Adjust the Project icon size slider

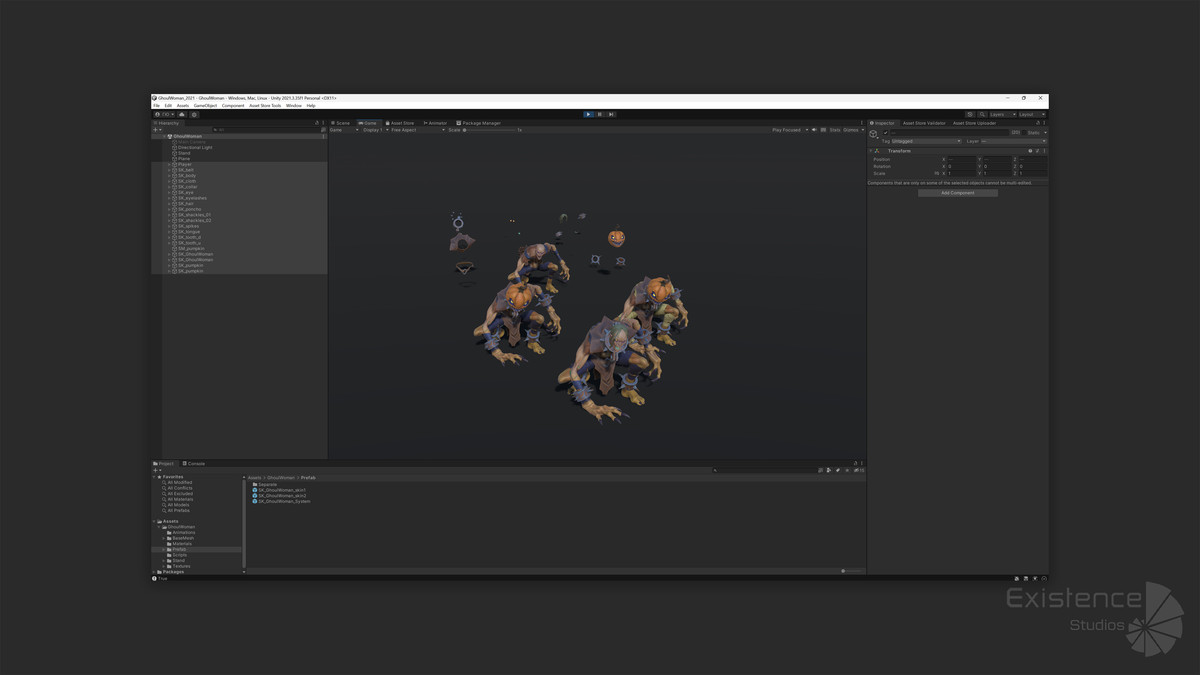click(849, 571)
